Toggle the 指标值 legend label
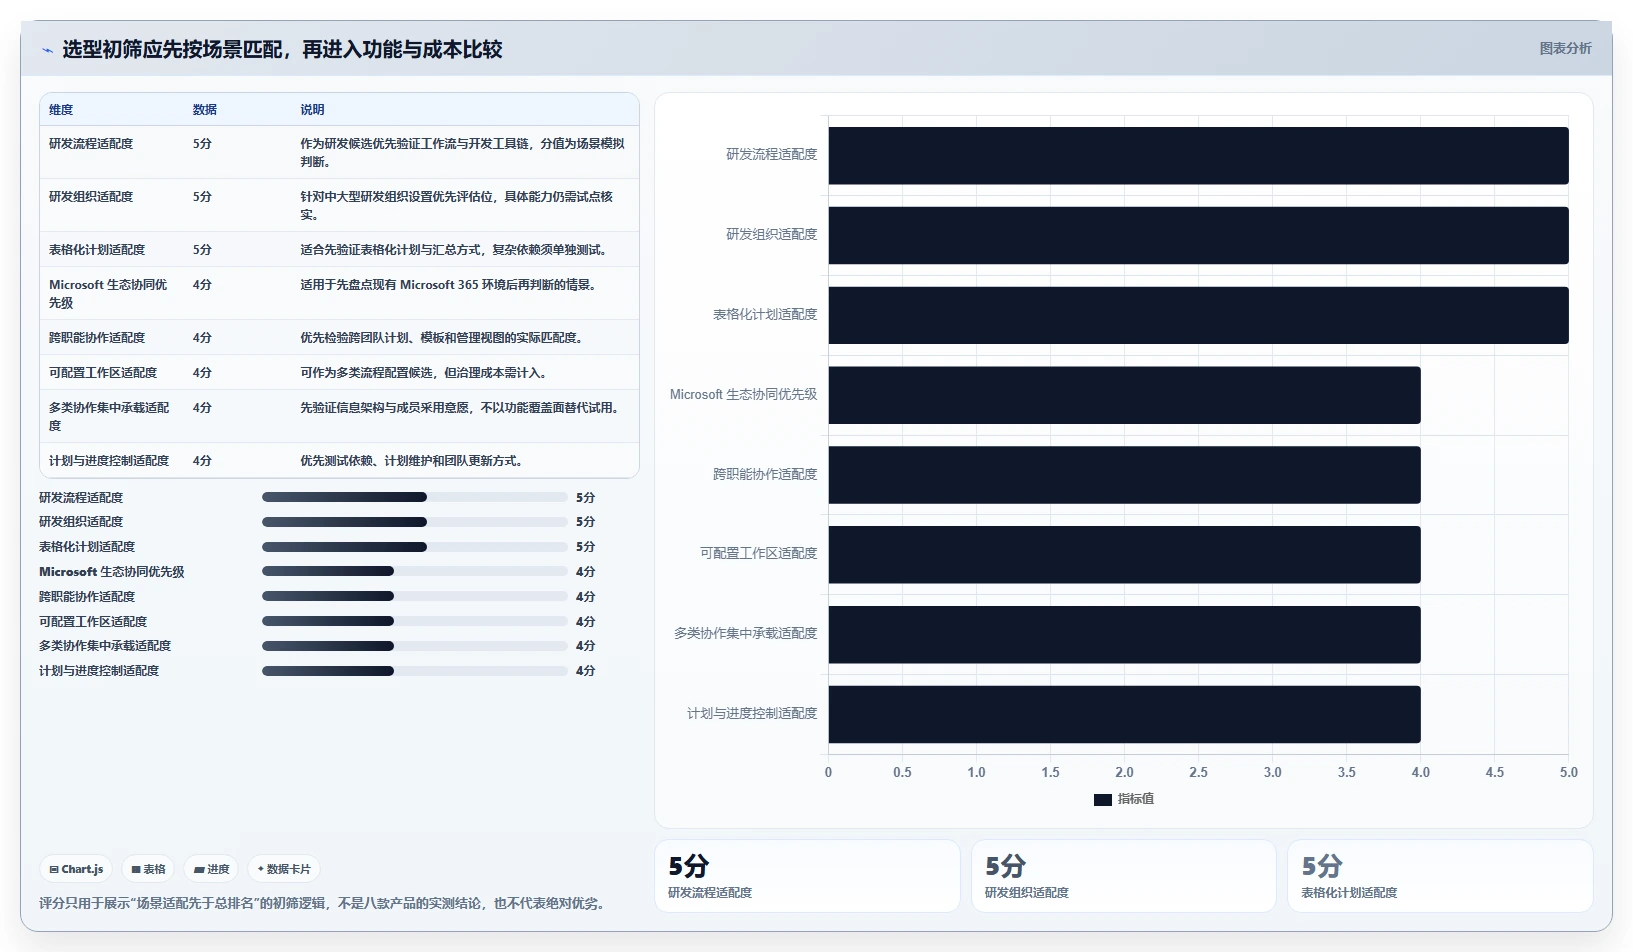1633x952 pixels. (x=1136, y=799)
